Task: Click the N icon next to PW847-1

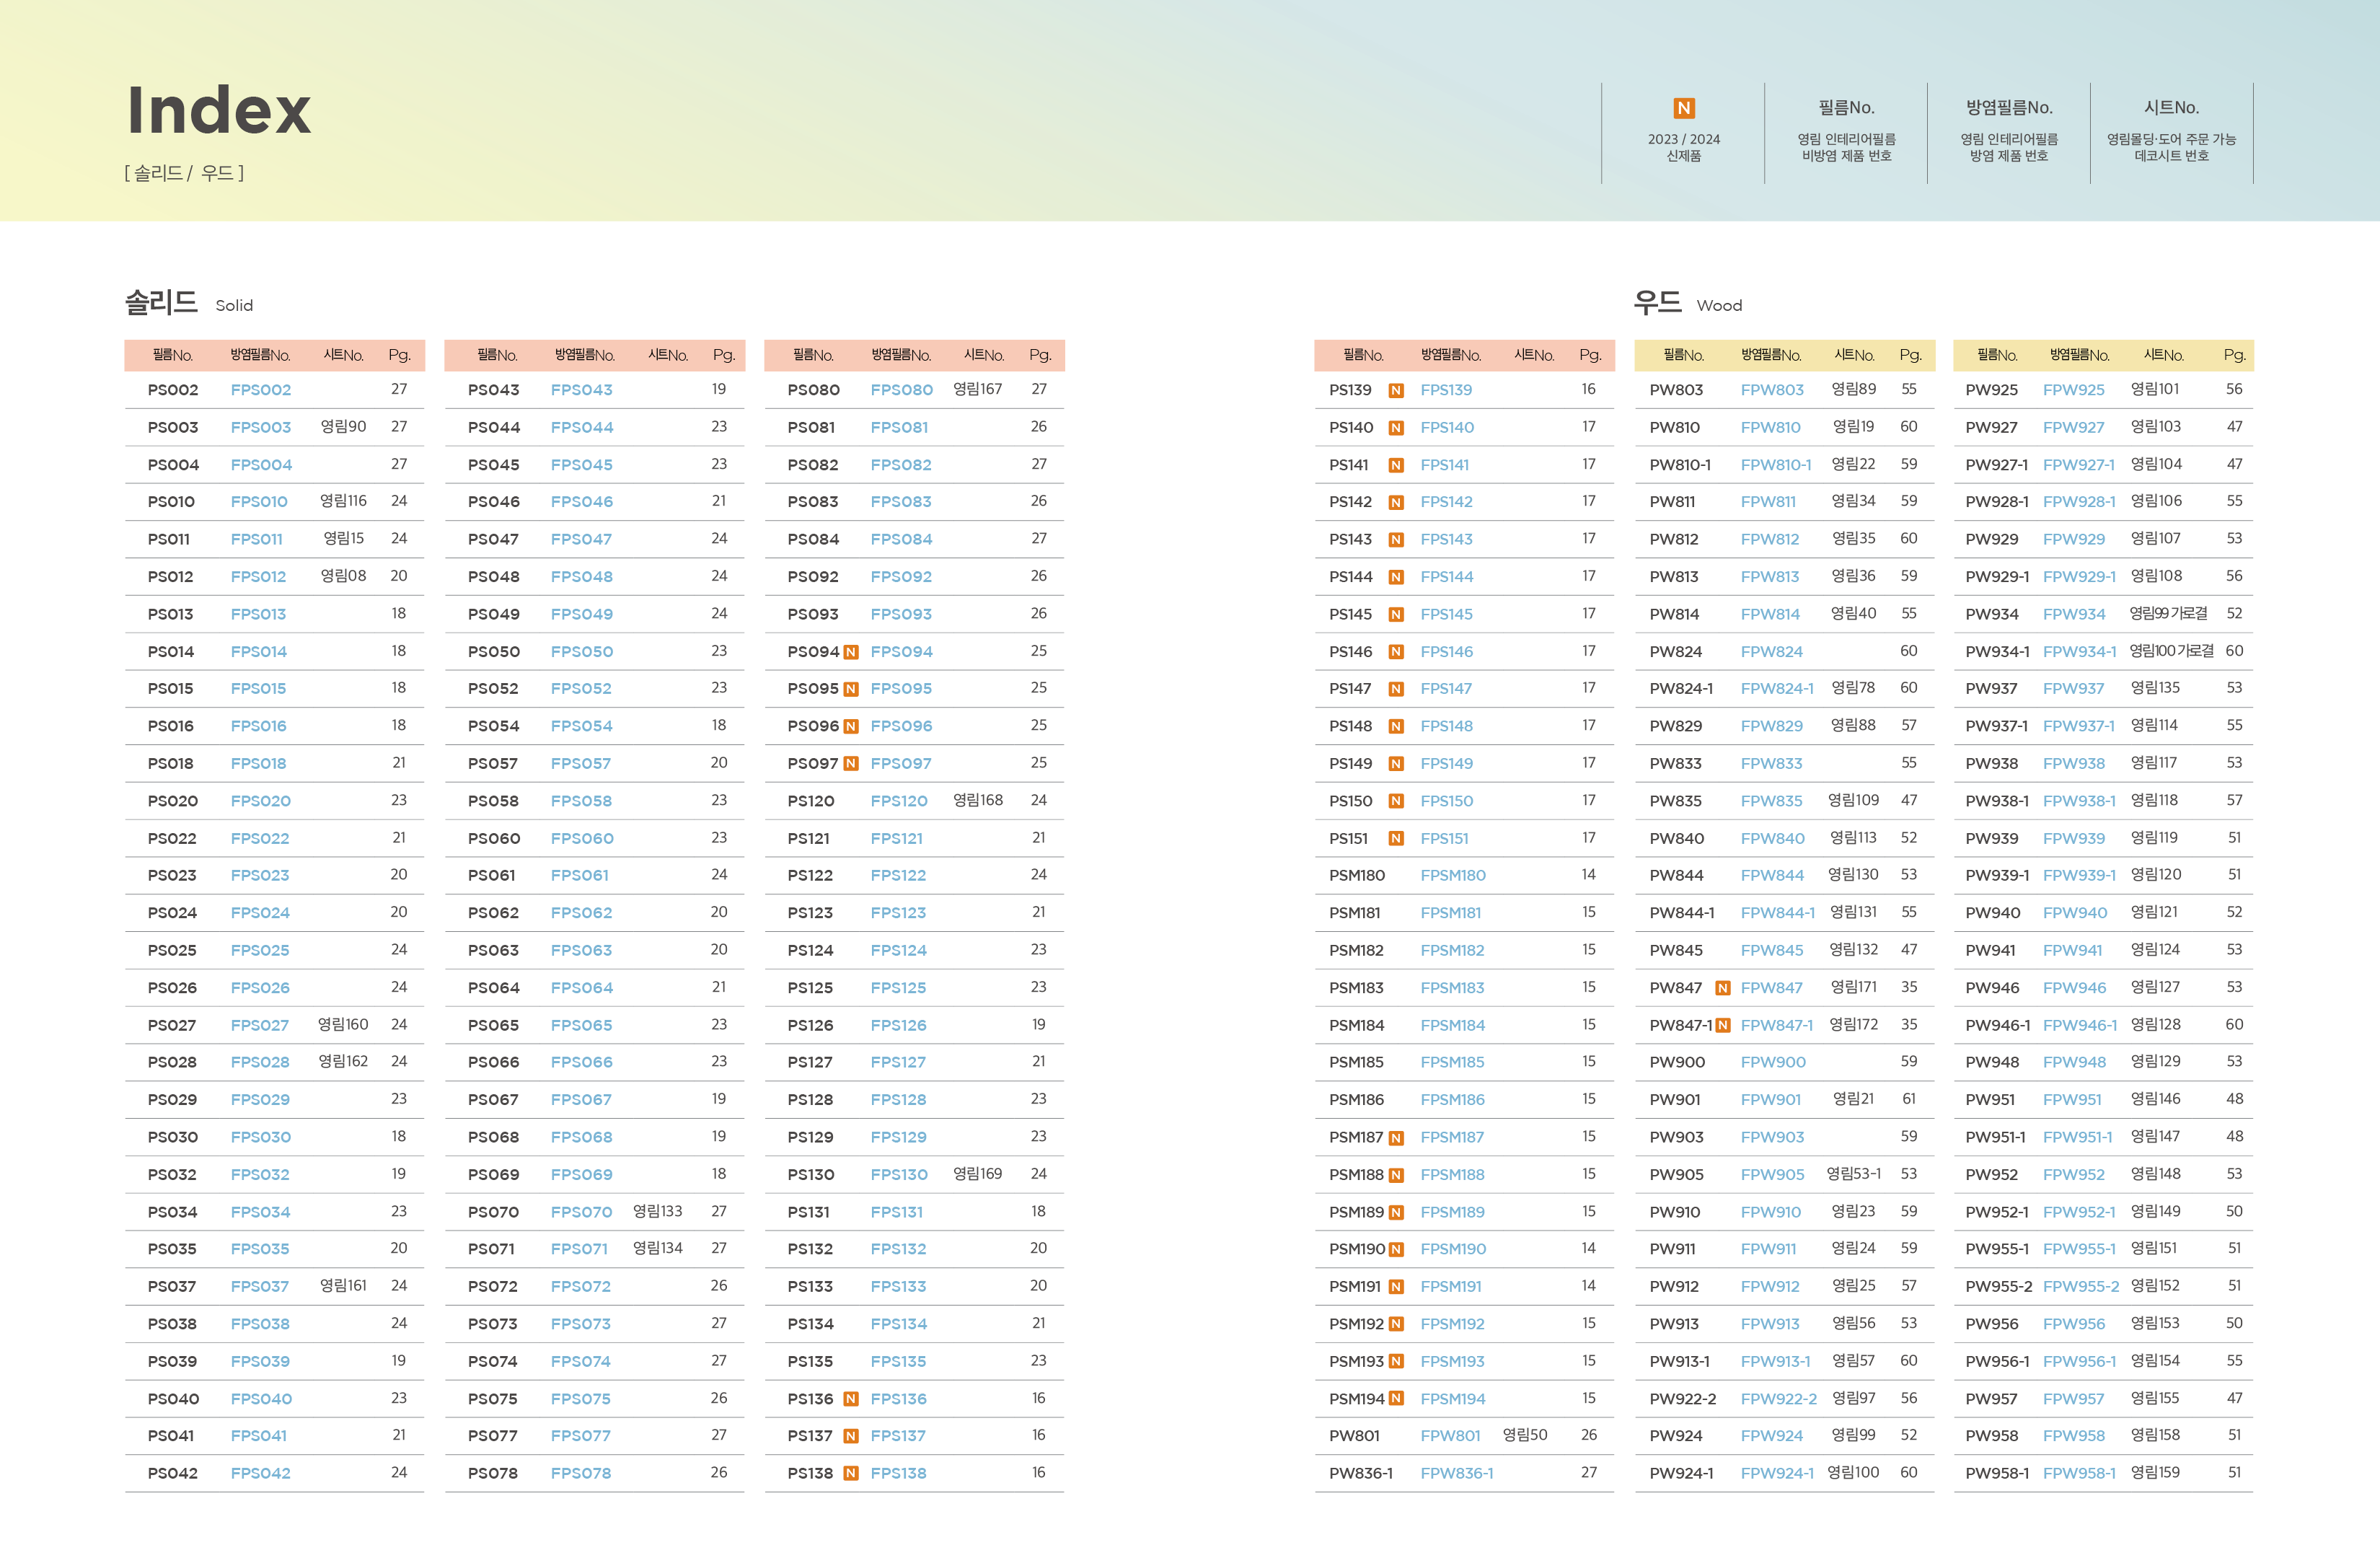Action: pos(1722,1025)
